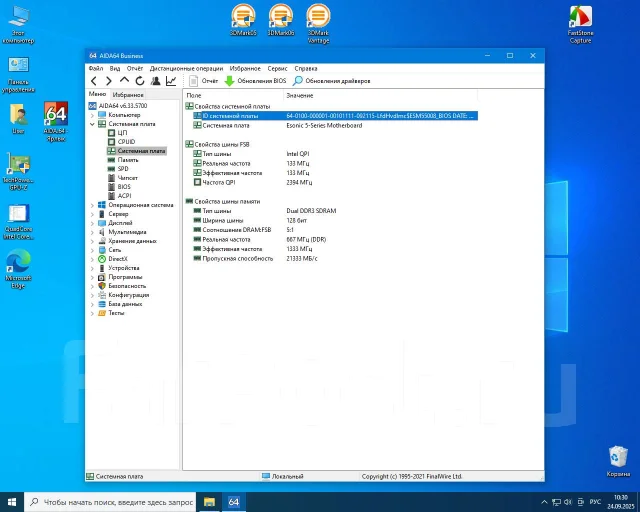Go up one level with Up arrow
Screen dimensions: 640x512
point(124,80)
